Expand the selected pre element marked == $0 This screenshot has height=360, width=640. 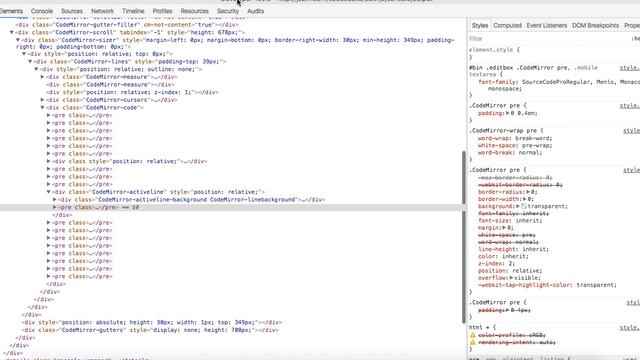click(55, 207)
